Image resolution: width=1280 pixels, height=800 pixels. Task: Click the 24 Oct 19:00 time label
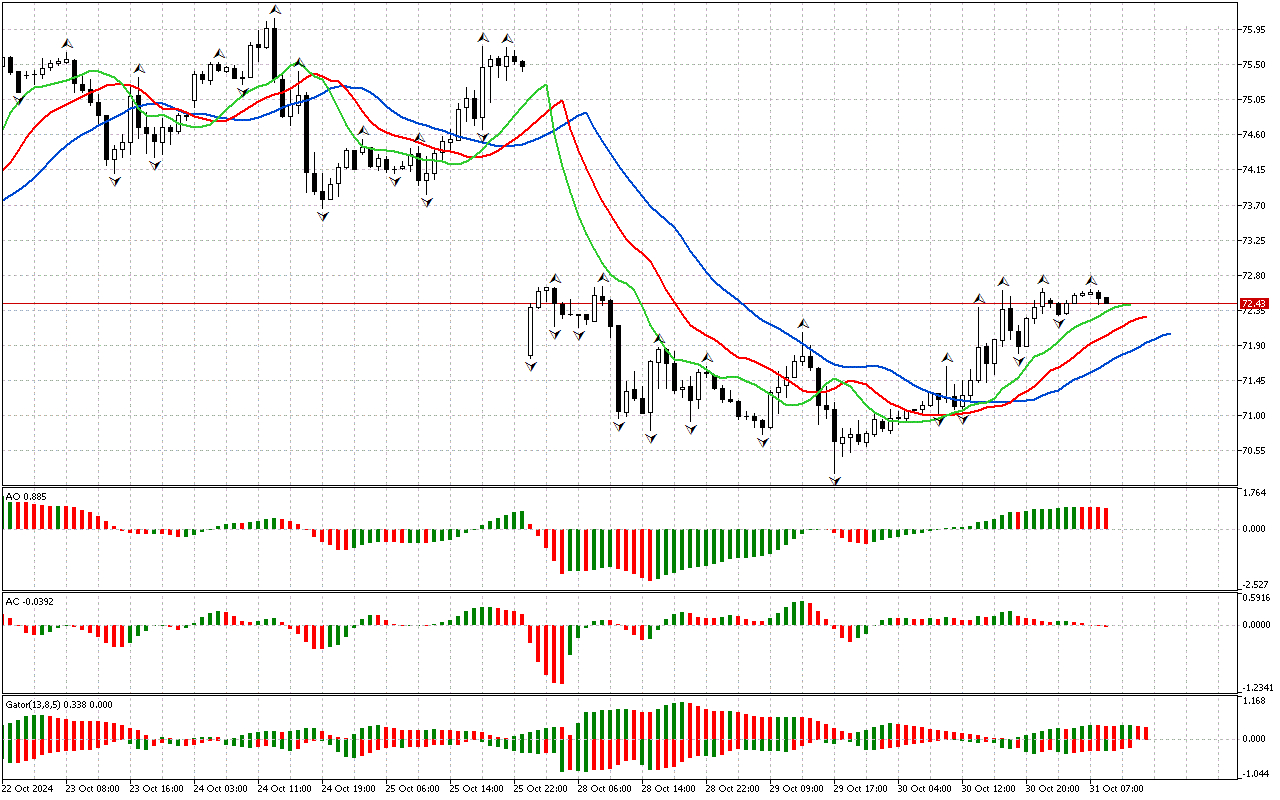[x=348, y=789]
